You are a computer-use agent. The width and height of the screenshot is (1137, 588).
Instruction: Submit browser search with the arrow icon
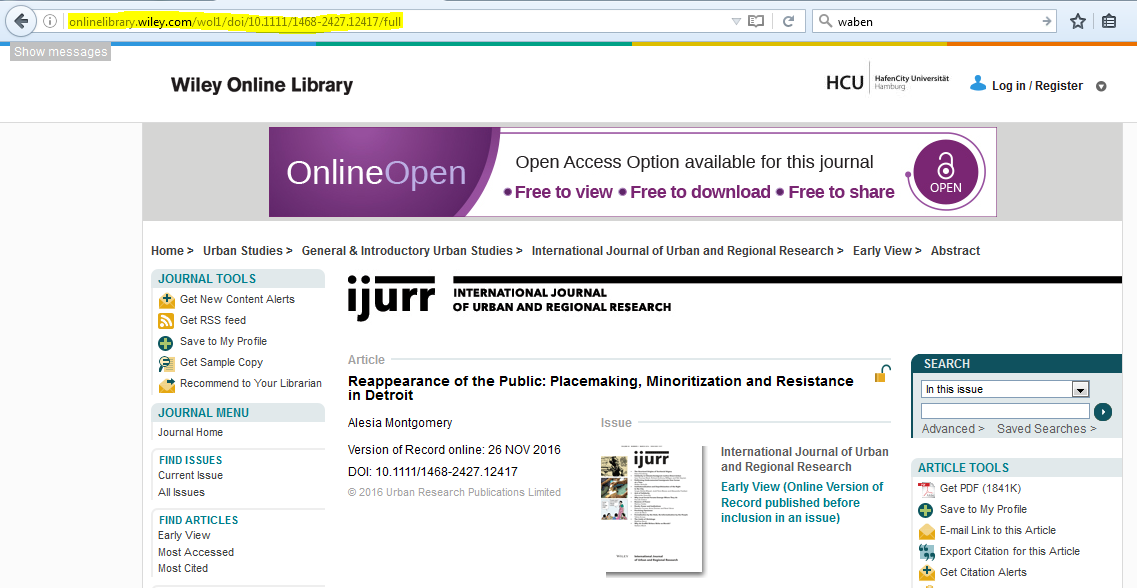(x=1046, y=21)
